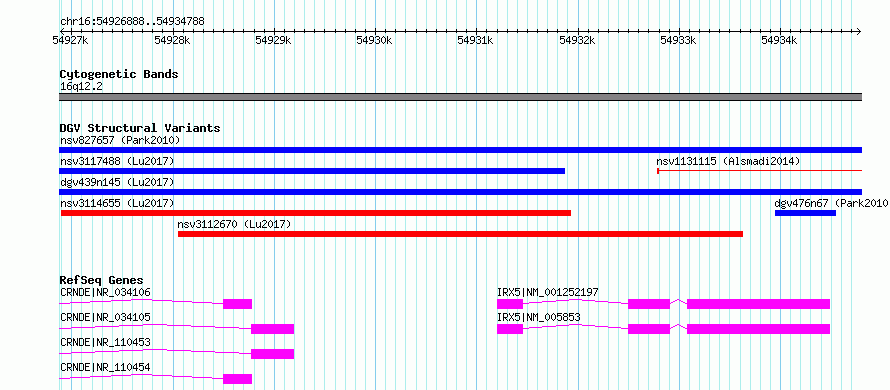Click the CRNDE NR_034105 exon block

(x=272, y=329)
